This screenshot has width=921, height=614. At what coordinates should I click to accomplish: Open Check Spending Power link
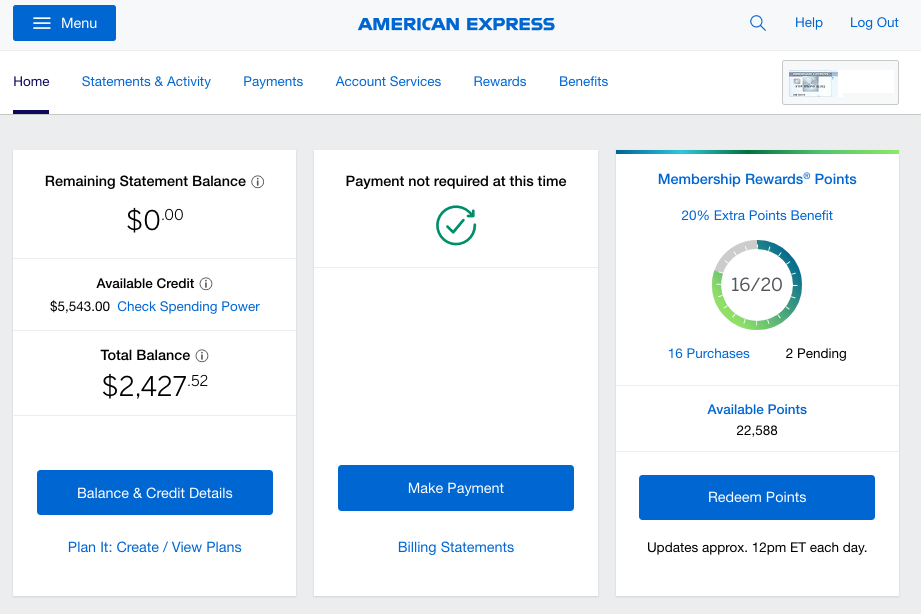pos(188,307)
